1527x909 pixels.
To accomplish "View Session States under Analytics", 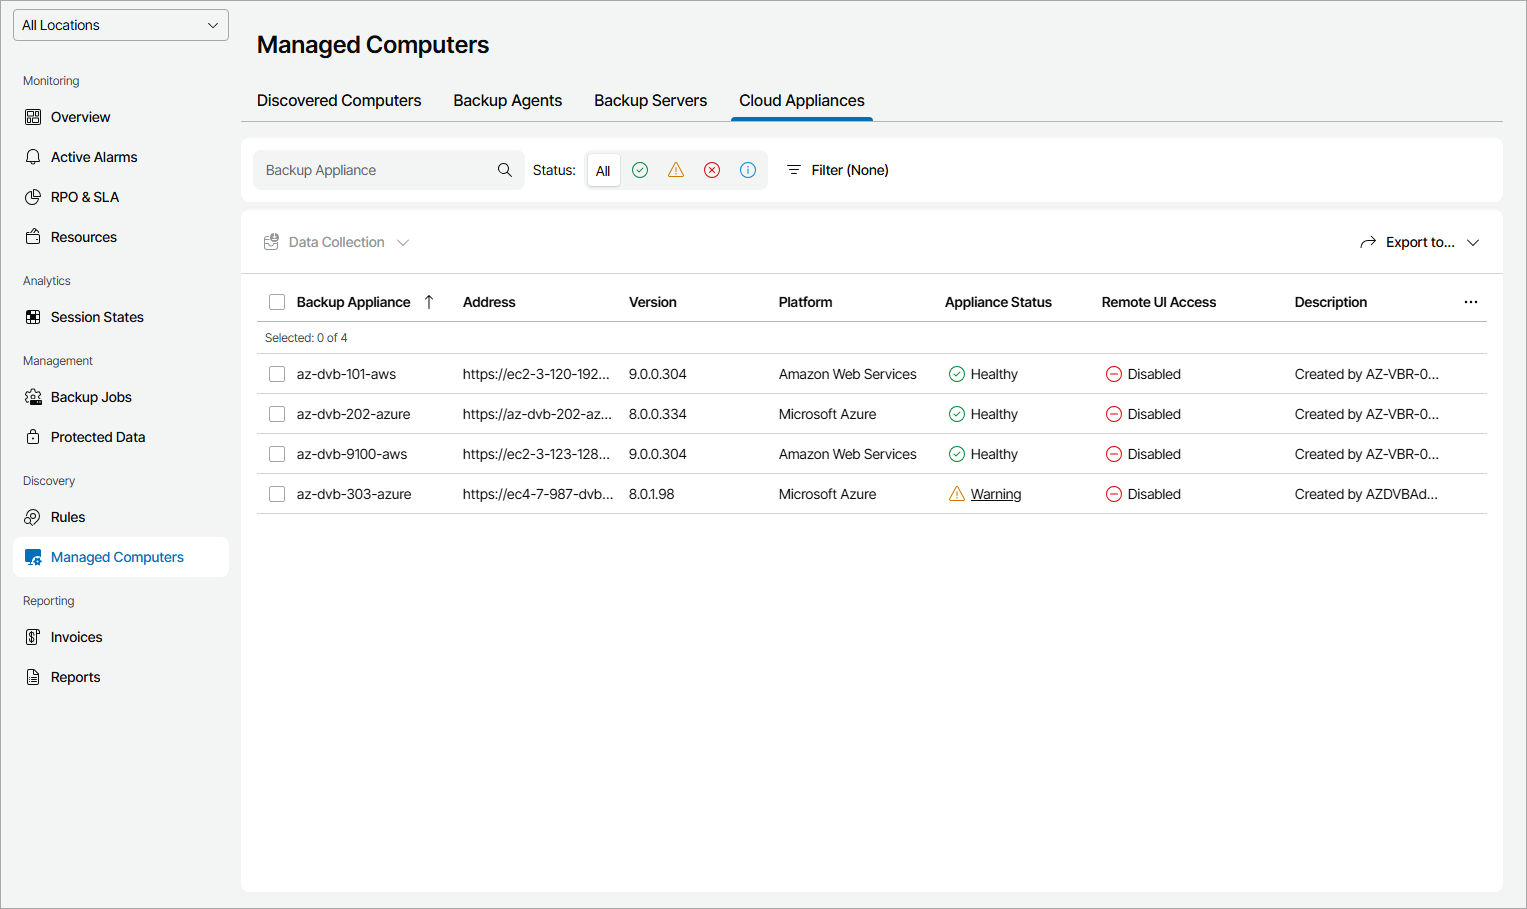I will pyautogui.click(x=96, y=316).
